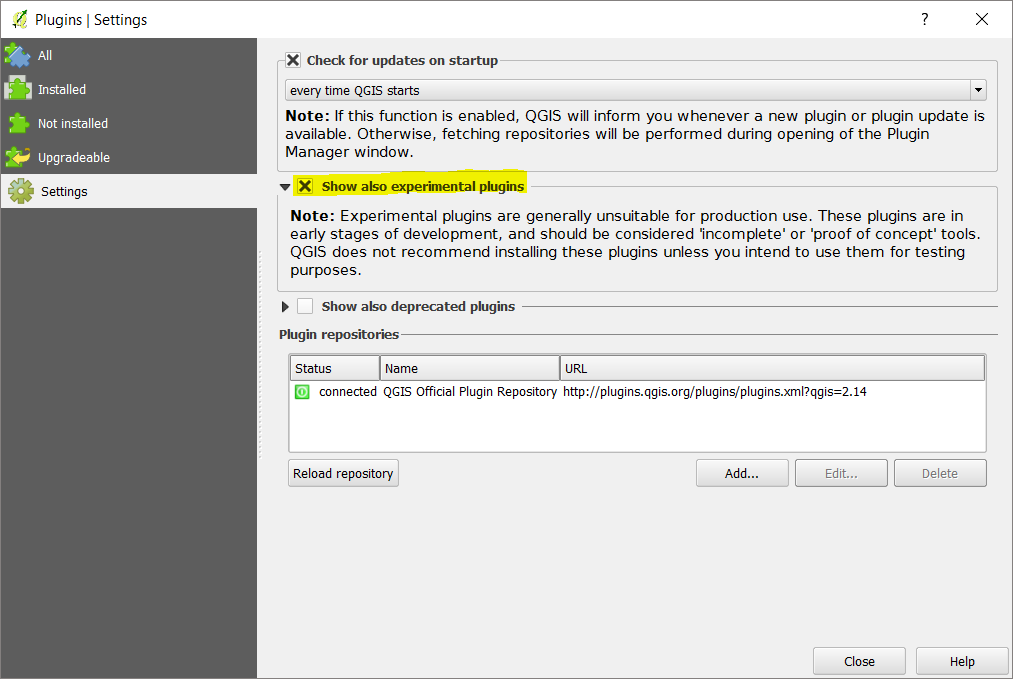This screenshot has width=1013, height=679.
Task: Expand the deprecated plugins section
Action: pyautogui.click(x=285, y=306)
